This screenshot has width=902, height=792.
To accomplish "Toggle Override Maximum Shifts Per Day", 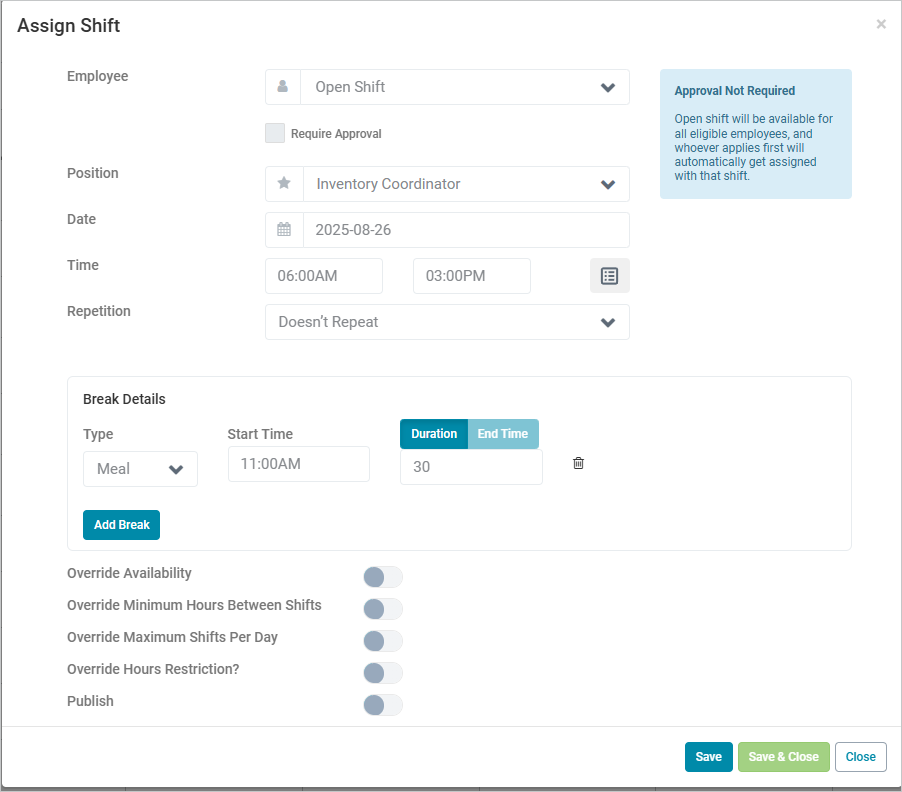I will pos(383,641).
